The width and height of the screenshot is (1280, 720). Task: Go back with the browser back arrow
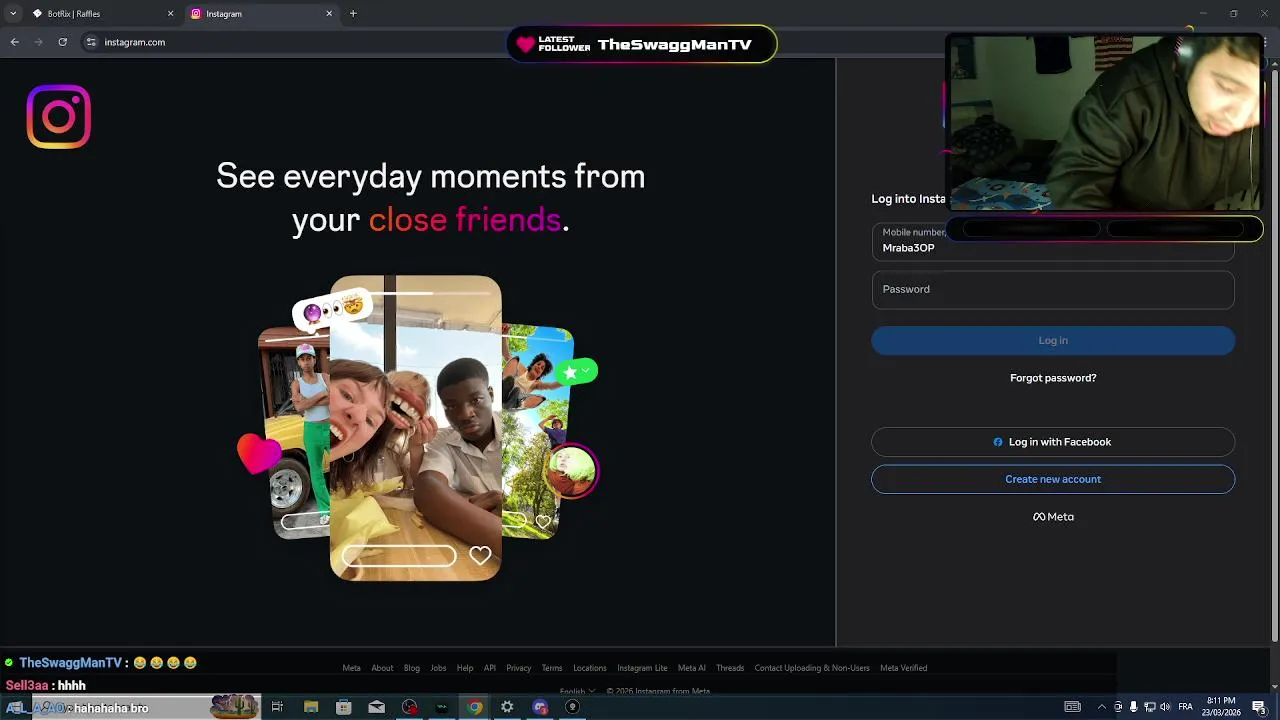tap(14, 42)
